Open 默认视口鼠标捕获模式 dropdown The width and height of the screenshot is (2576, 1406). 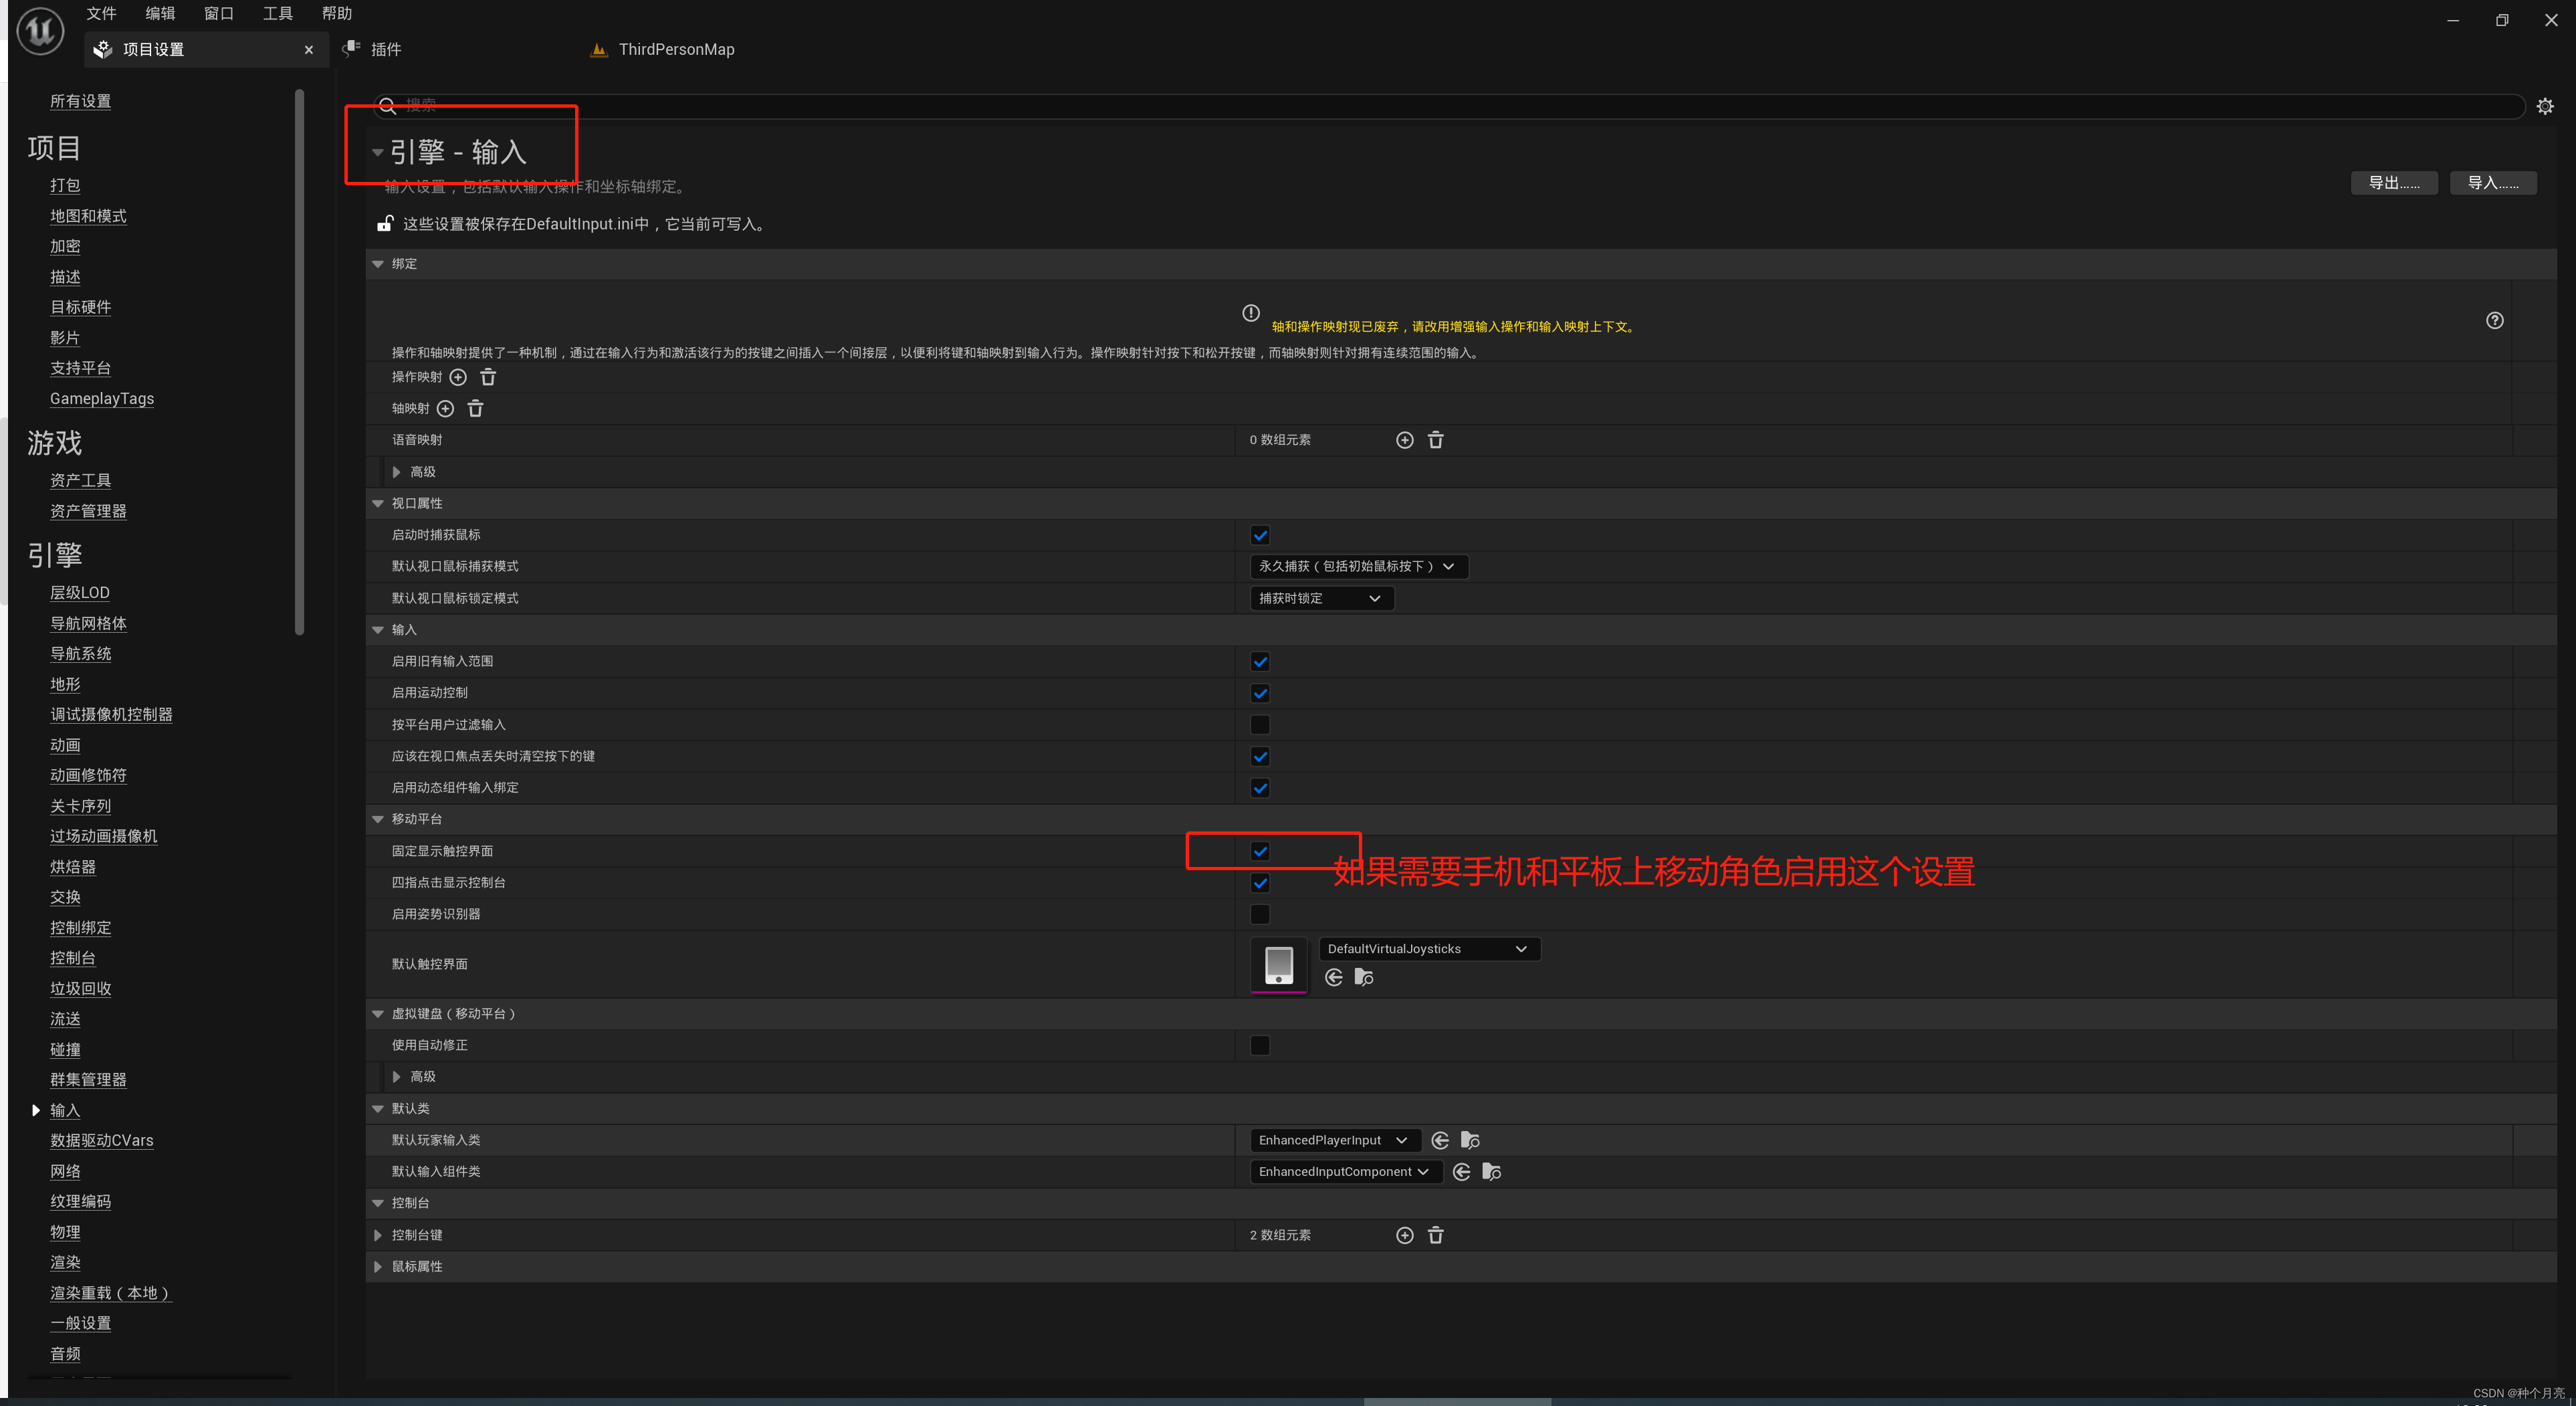[1359, 566]
